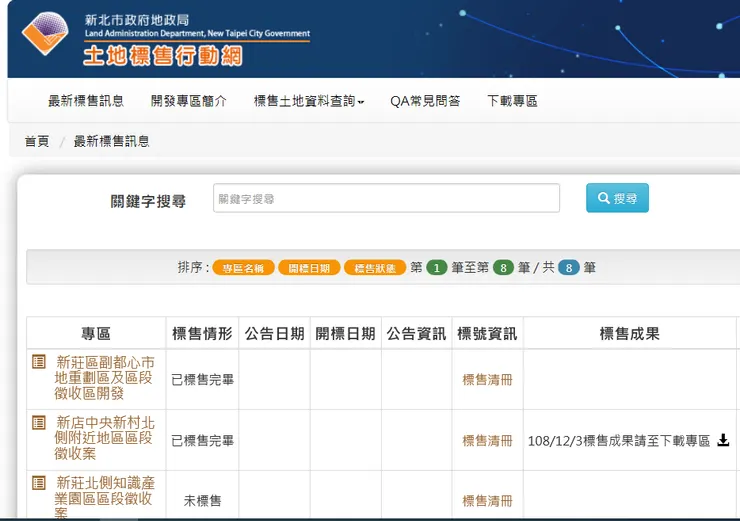This screenshot has width=740, height=521.
Task: Open 新店中央新村北側附近地區區段徵收案 link
Action: pos(104,438)
